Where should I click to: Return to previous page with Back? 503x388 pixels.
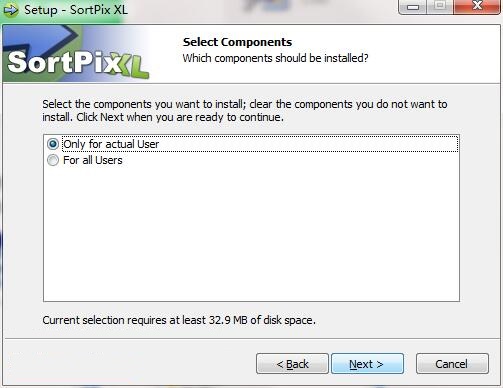(x=292, y=364)
